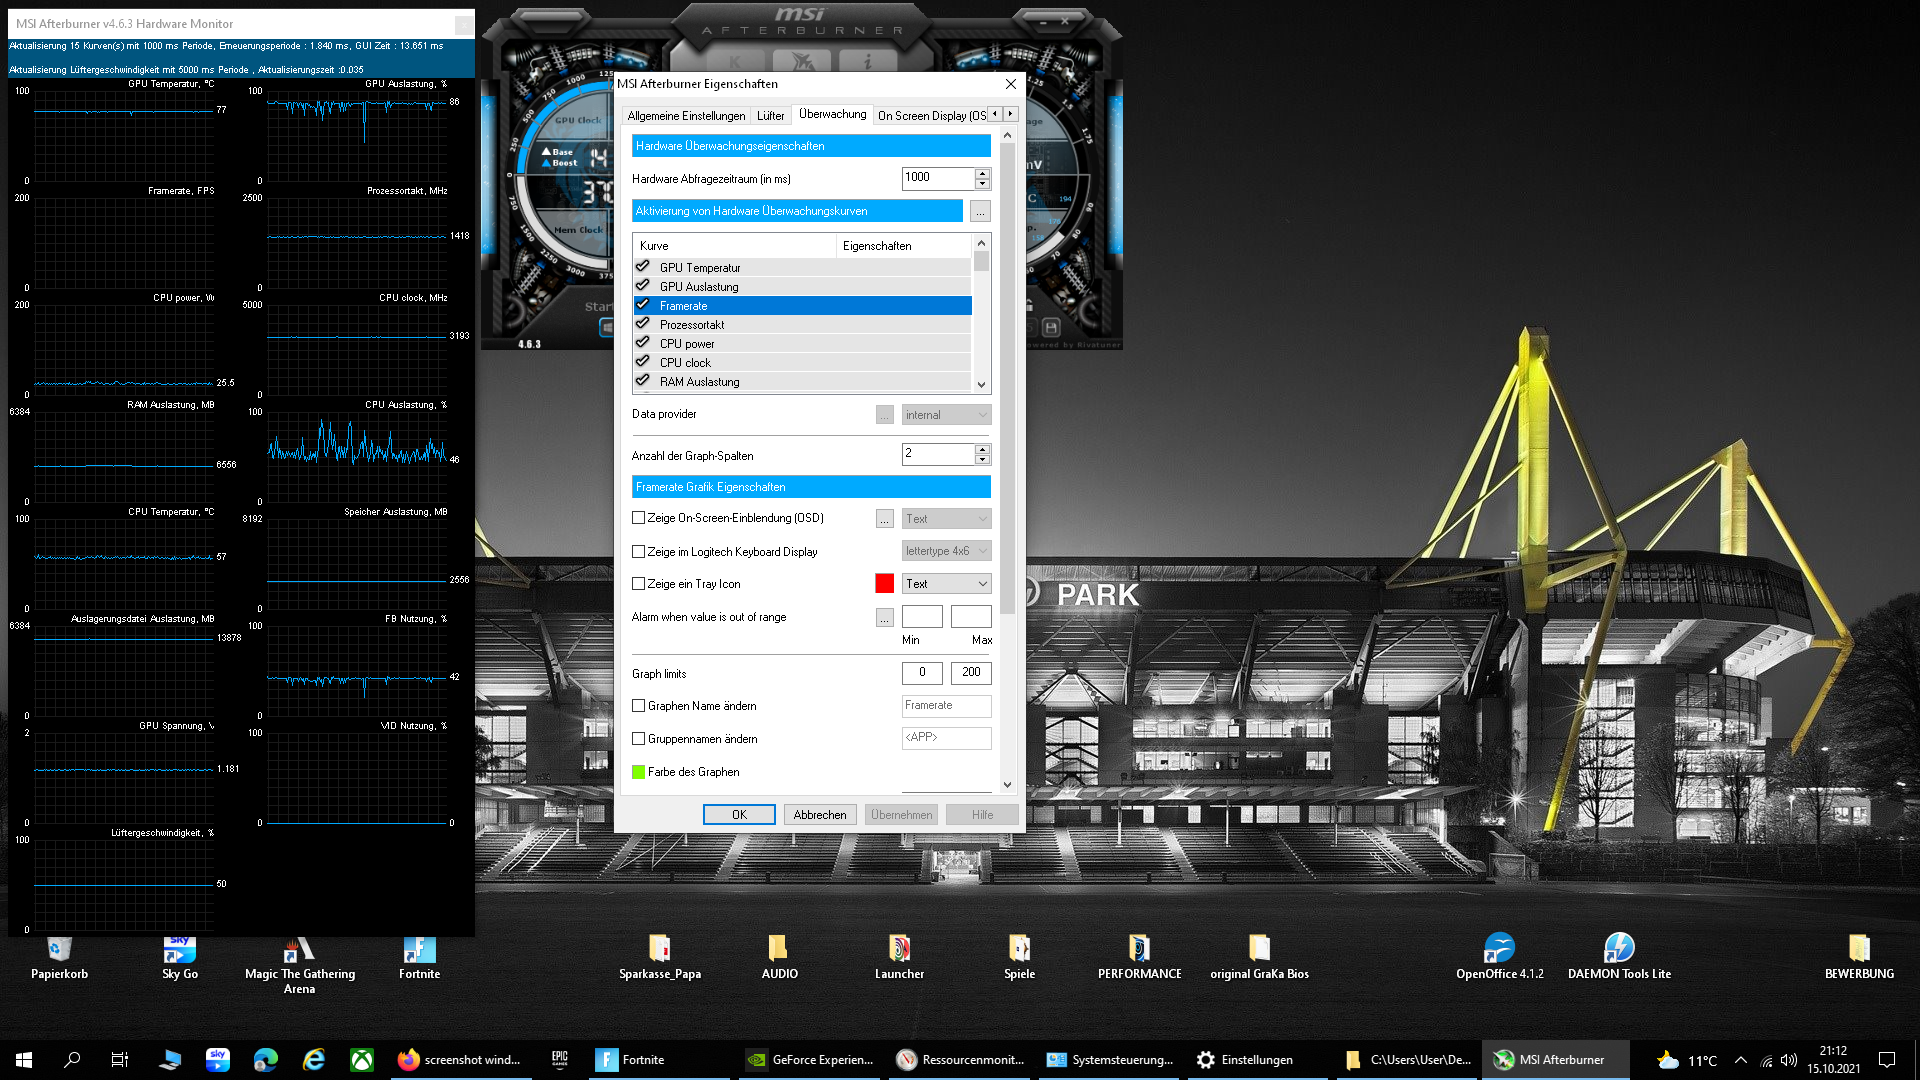Switch to Allgemeine Einstellungen tab
1920x1080 pixels.
(x=686, y=116)
